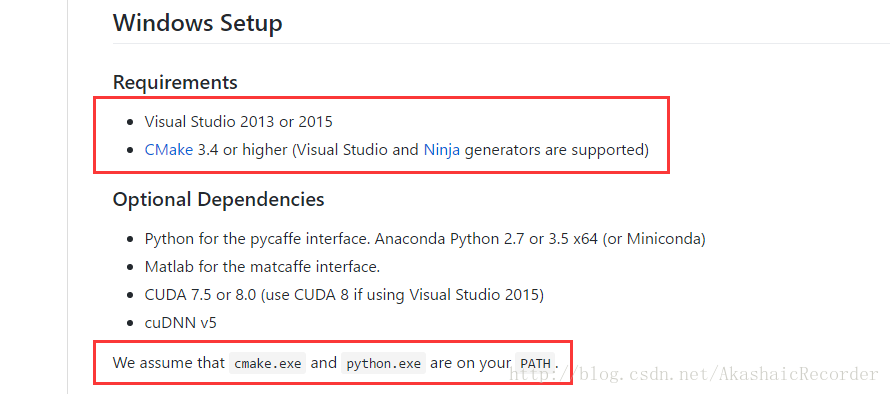Click the cmake.exe inline code snippet
Viewport: 890px width, 394px height.
267,363
